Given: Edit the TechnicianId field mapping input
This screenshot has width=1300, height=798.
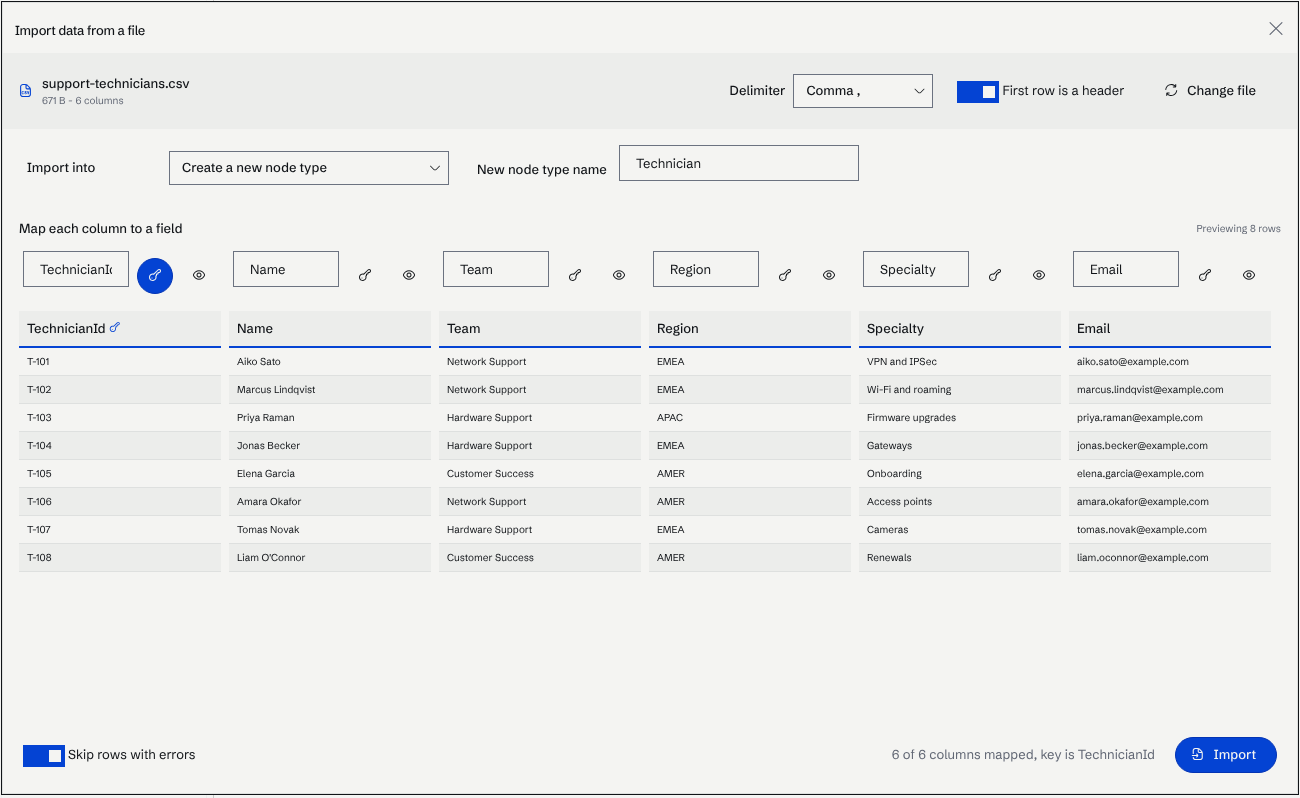Looking at the screenshot, I should click(x=76, y=270).
